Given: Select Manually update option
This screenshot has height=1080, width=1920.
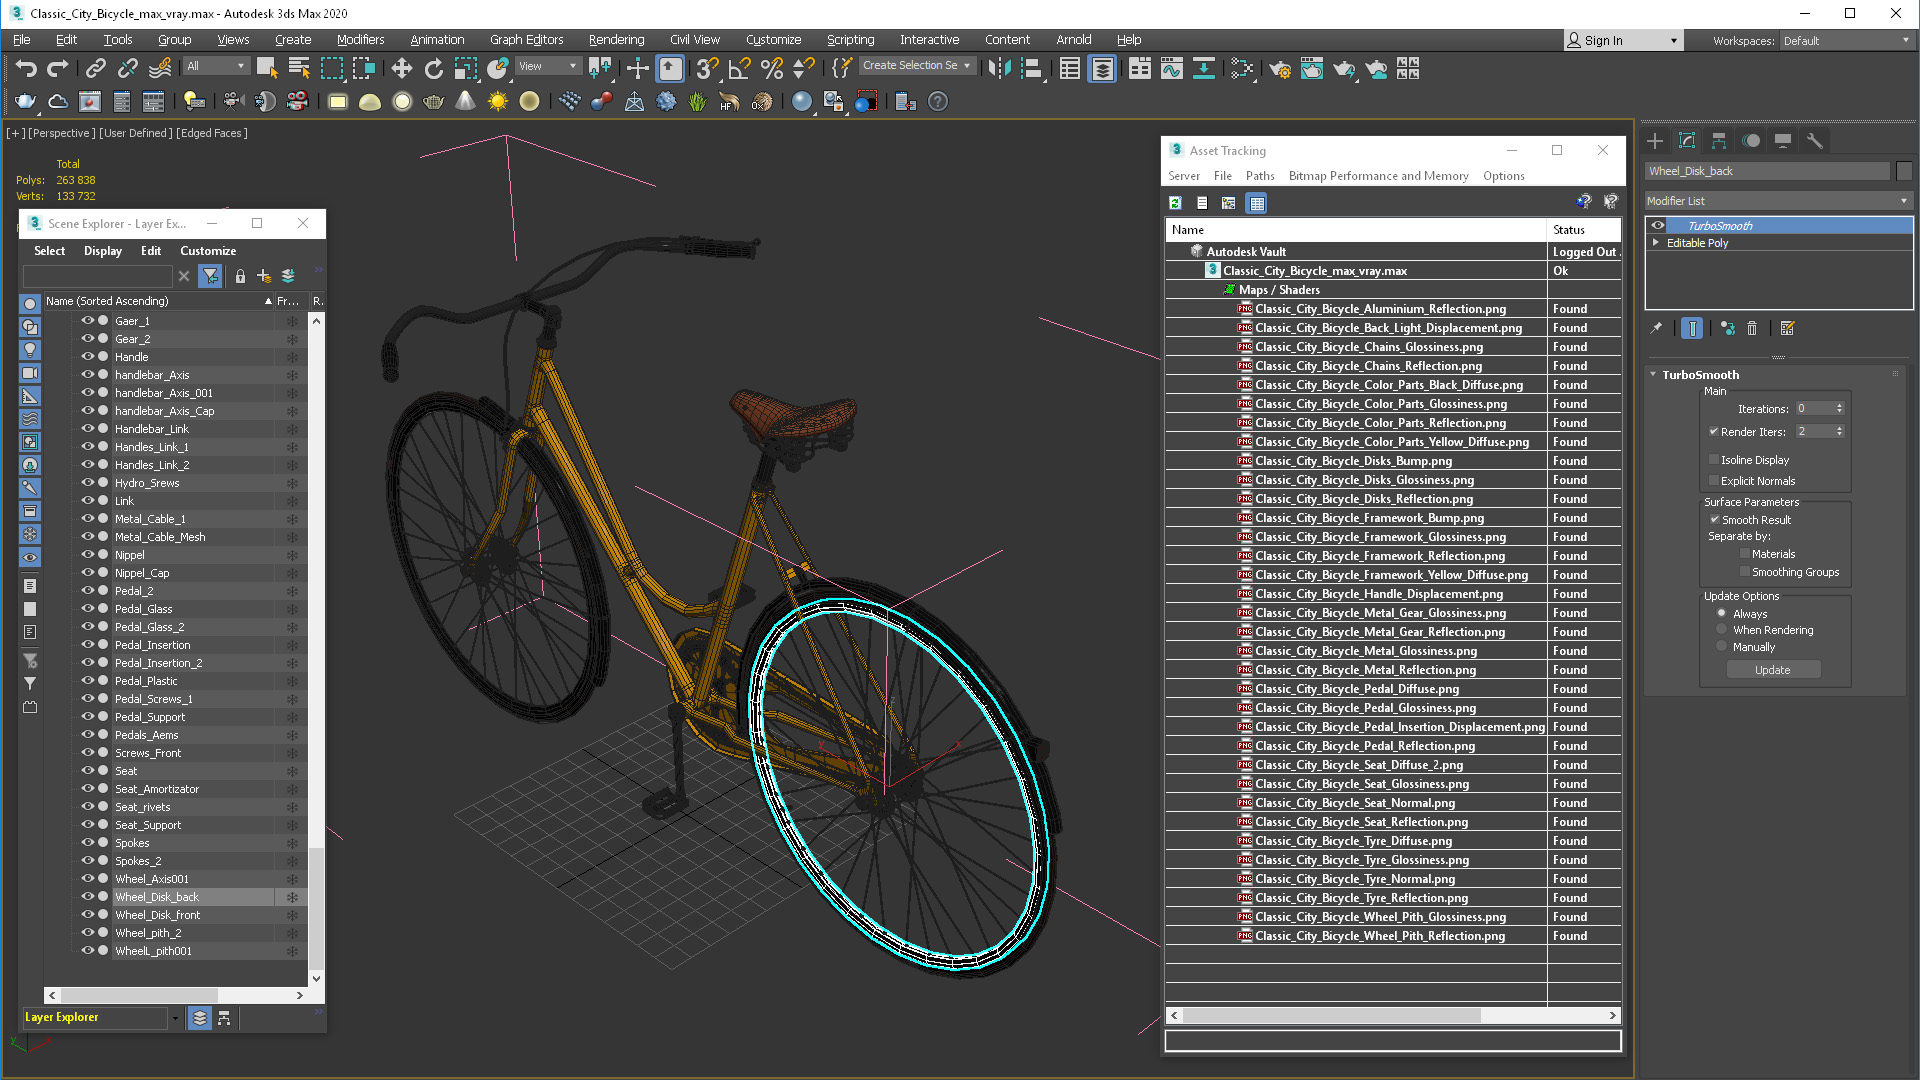Looking at the screenshot, I should tap(1721, 647).
